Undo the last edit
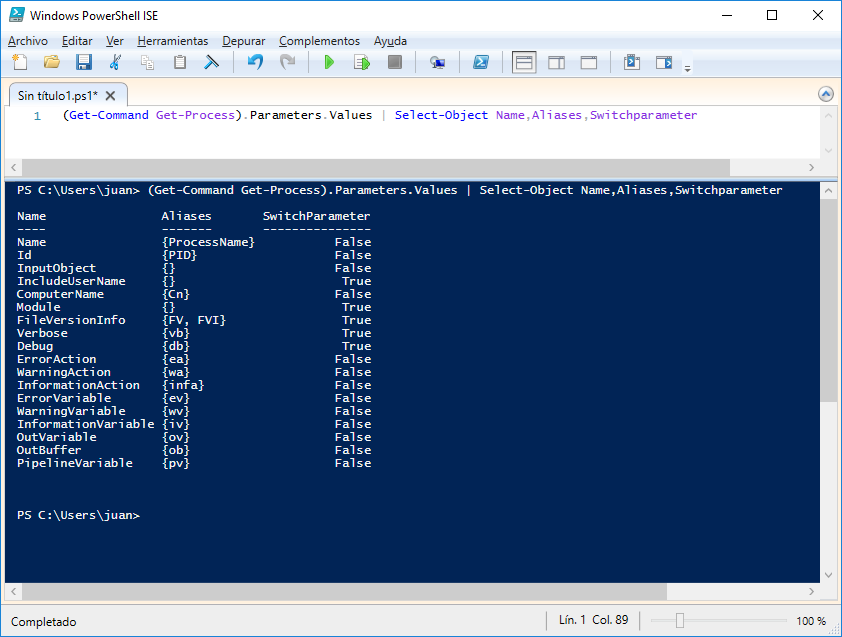 [255, 62]
